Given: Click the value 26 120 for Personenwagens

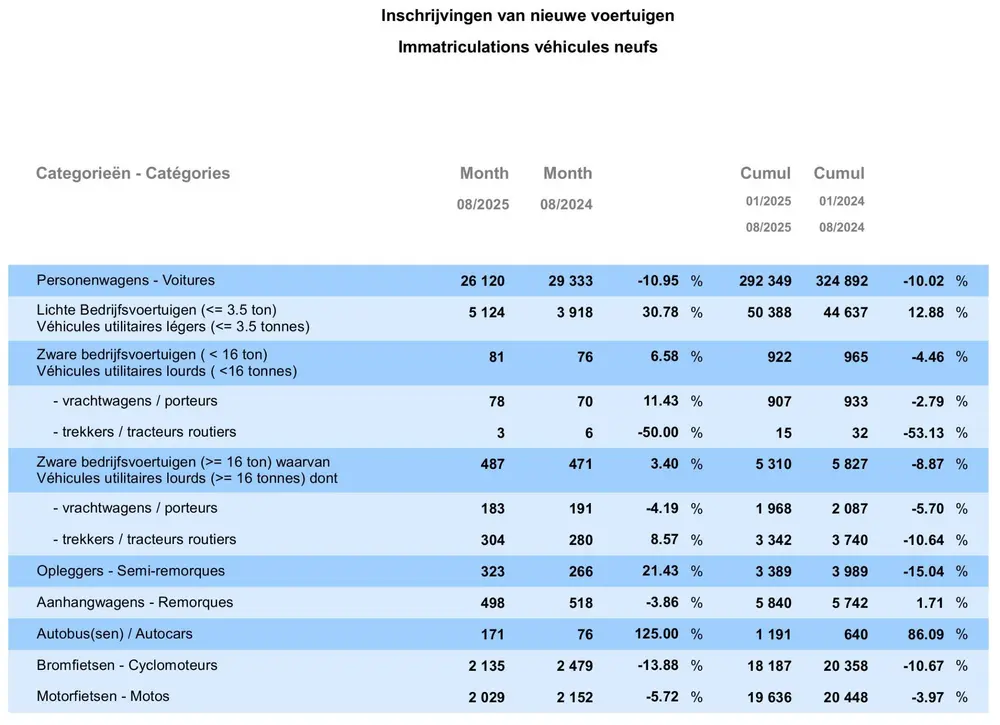Looking at the screenshot, I should point(482,281).
